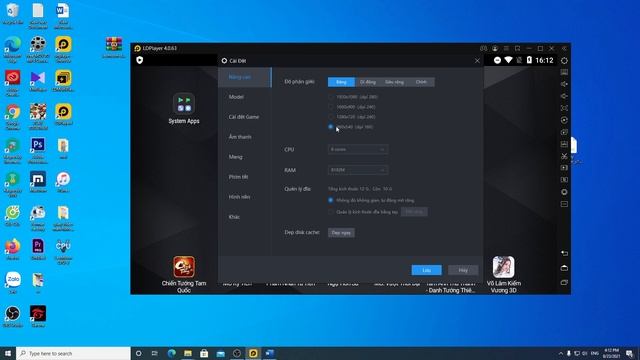Open Windows notification center icon
Viewport: 640px width, 360px height.
[x=630, y=353]
